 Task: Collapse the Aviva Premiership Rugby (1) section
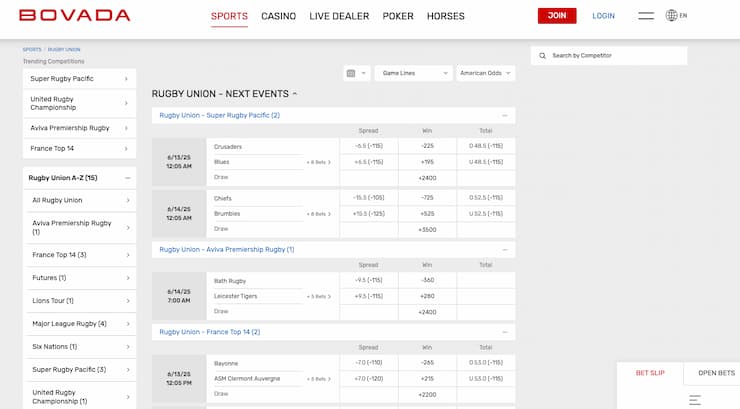pos(505,250)
